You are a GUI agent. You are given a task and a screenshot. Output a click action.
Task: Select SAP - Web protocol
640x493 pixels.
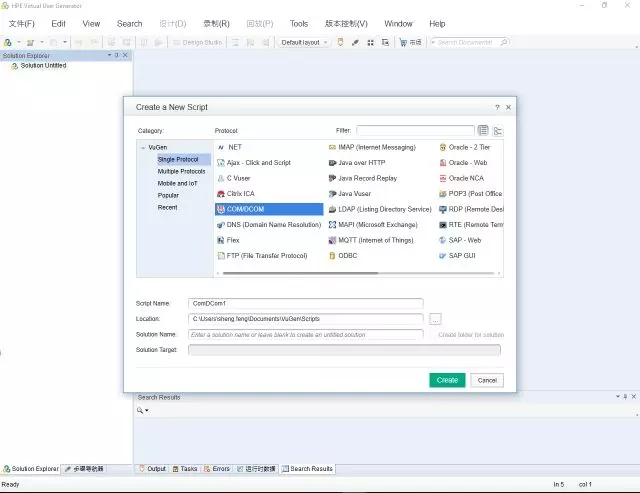tap(460, 240)
